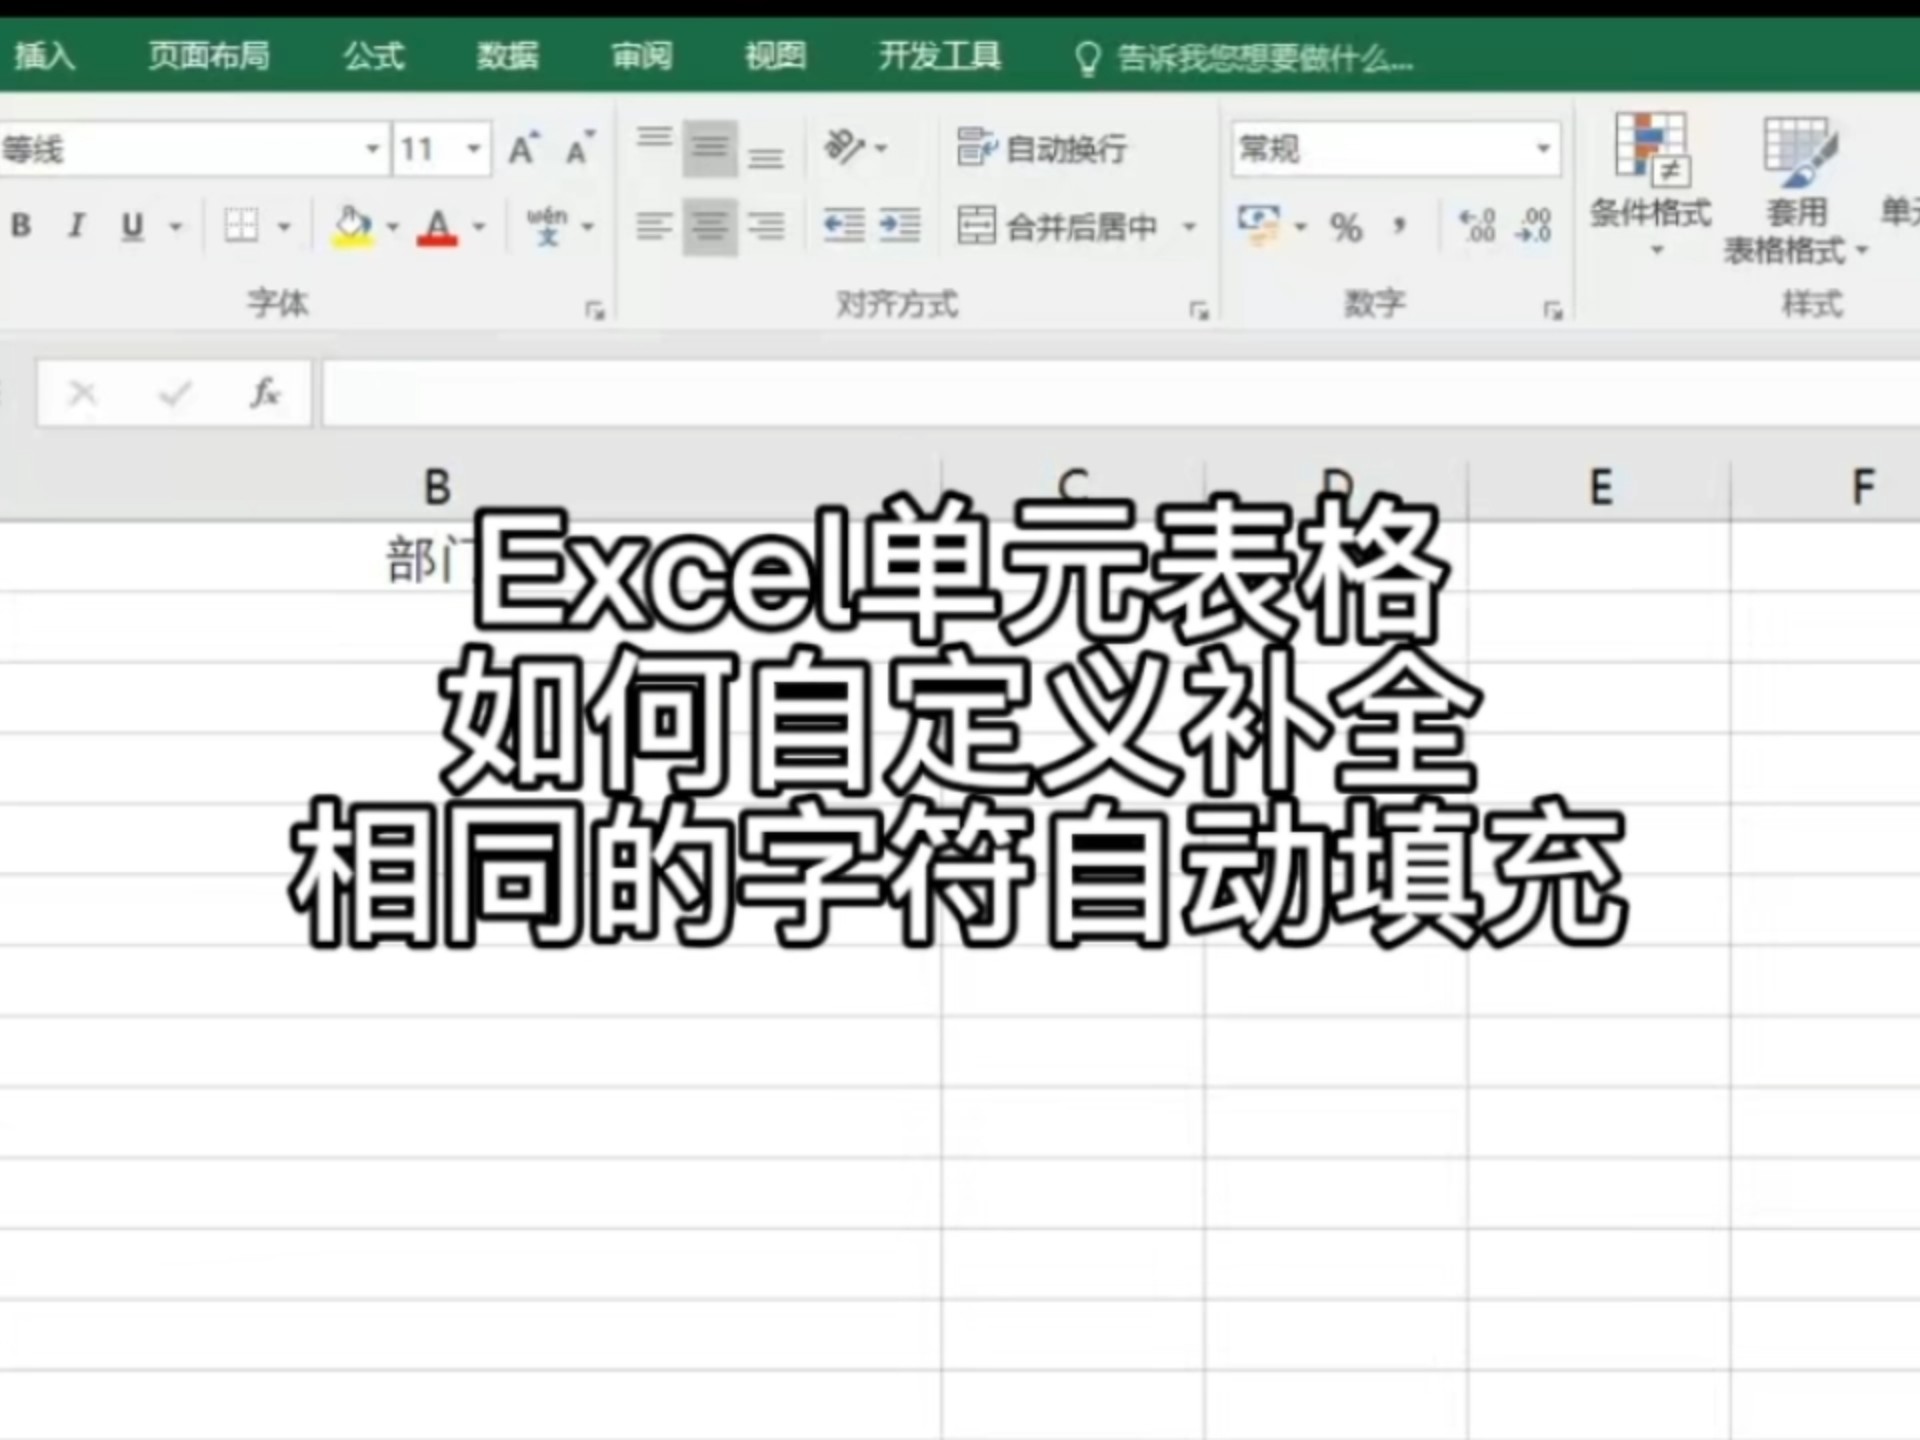Enable right text alignment
The width and height of the screenshot is (1920, 1440).
(x=768, y=226)
